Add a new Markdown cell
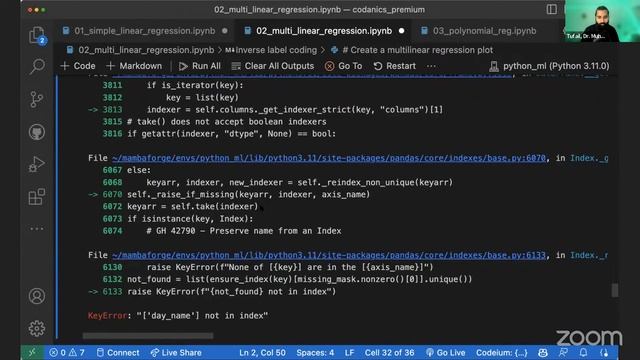640x360 pixels. (134, 66)
